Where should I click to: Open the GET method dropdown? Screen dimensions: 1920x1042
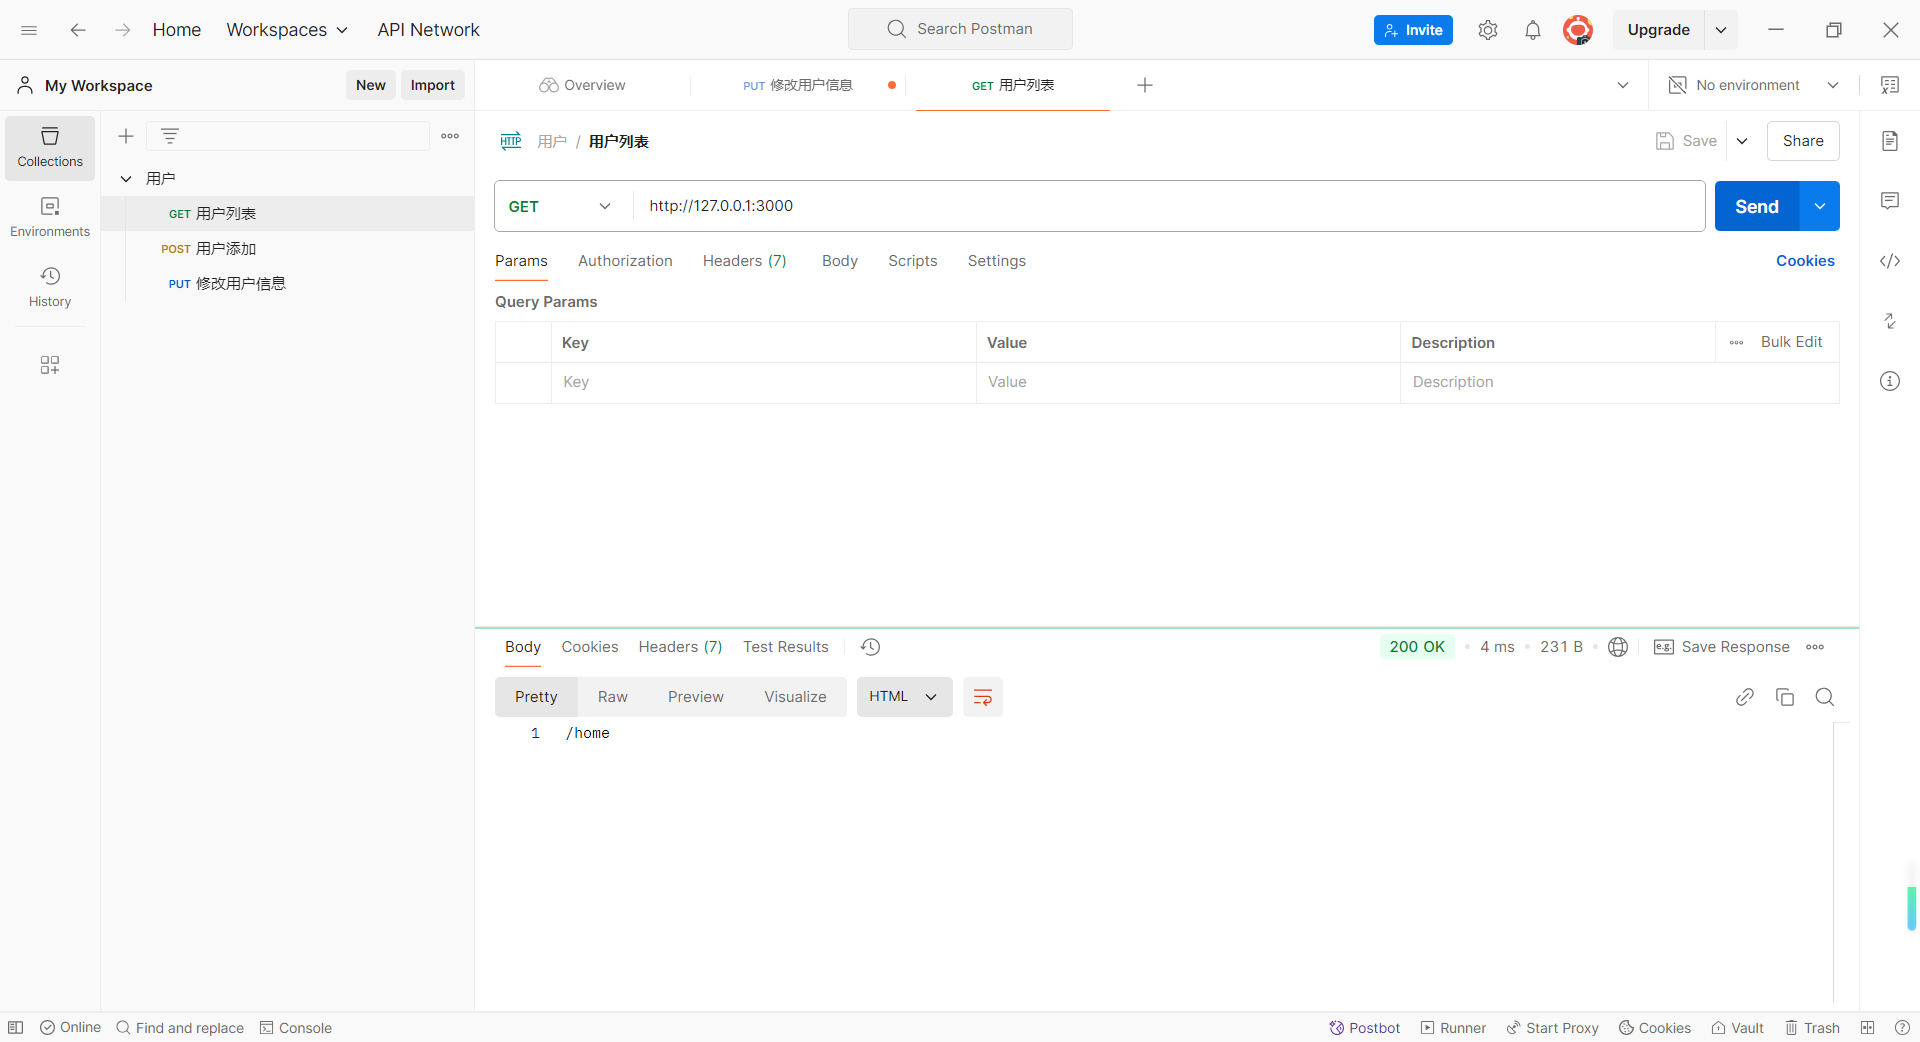pos(562,206)
